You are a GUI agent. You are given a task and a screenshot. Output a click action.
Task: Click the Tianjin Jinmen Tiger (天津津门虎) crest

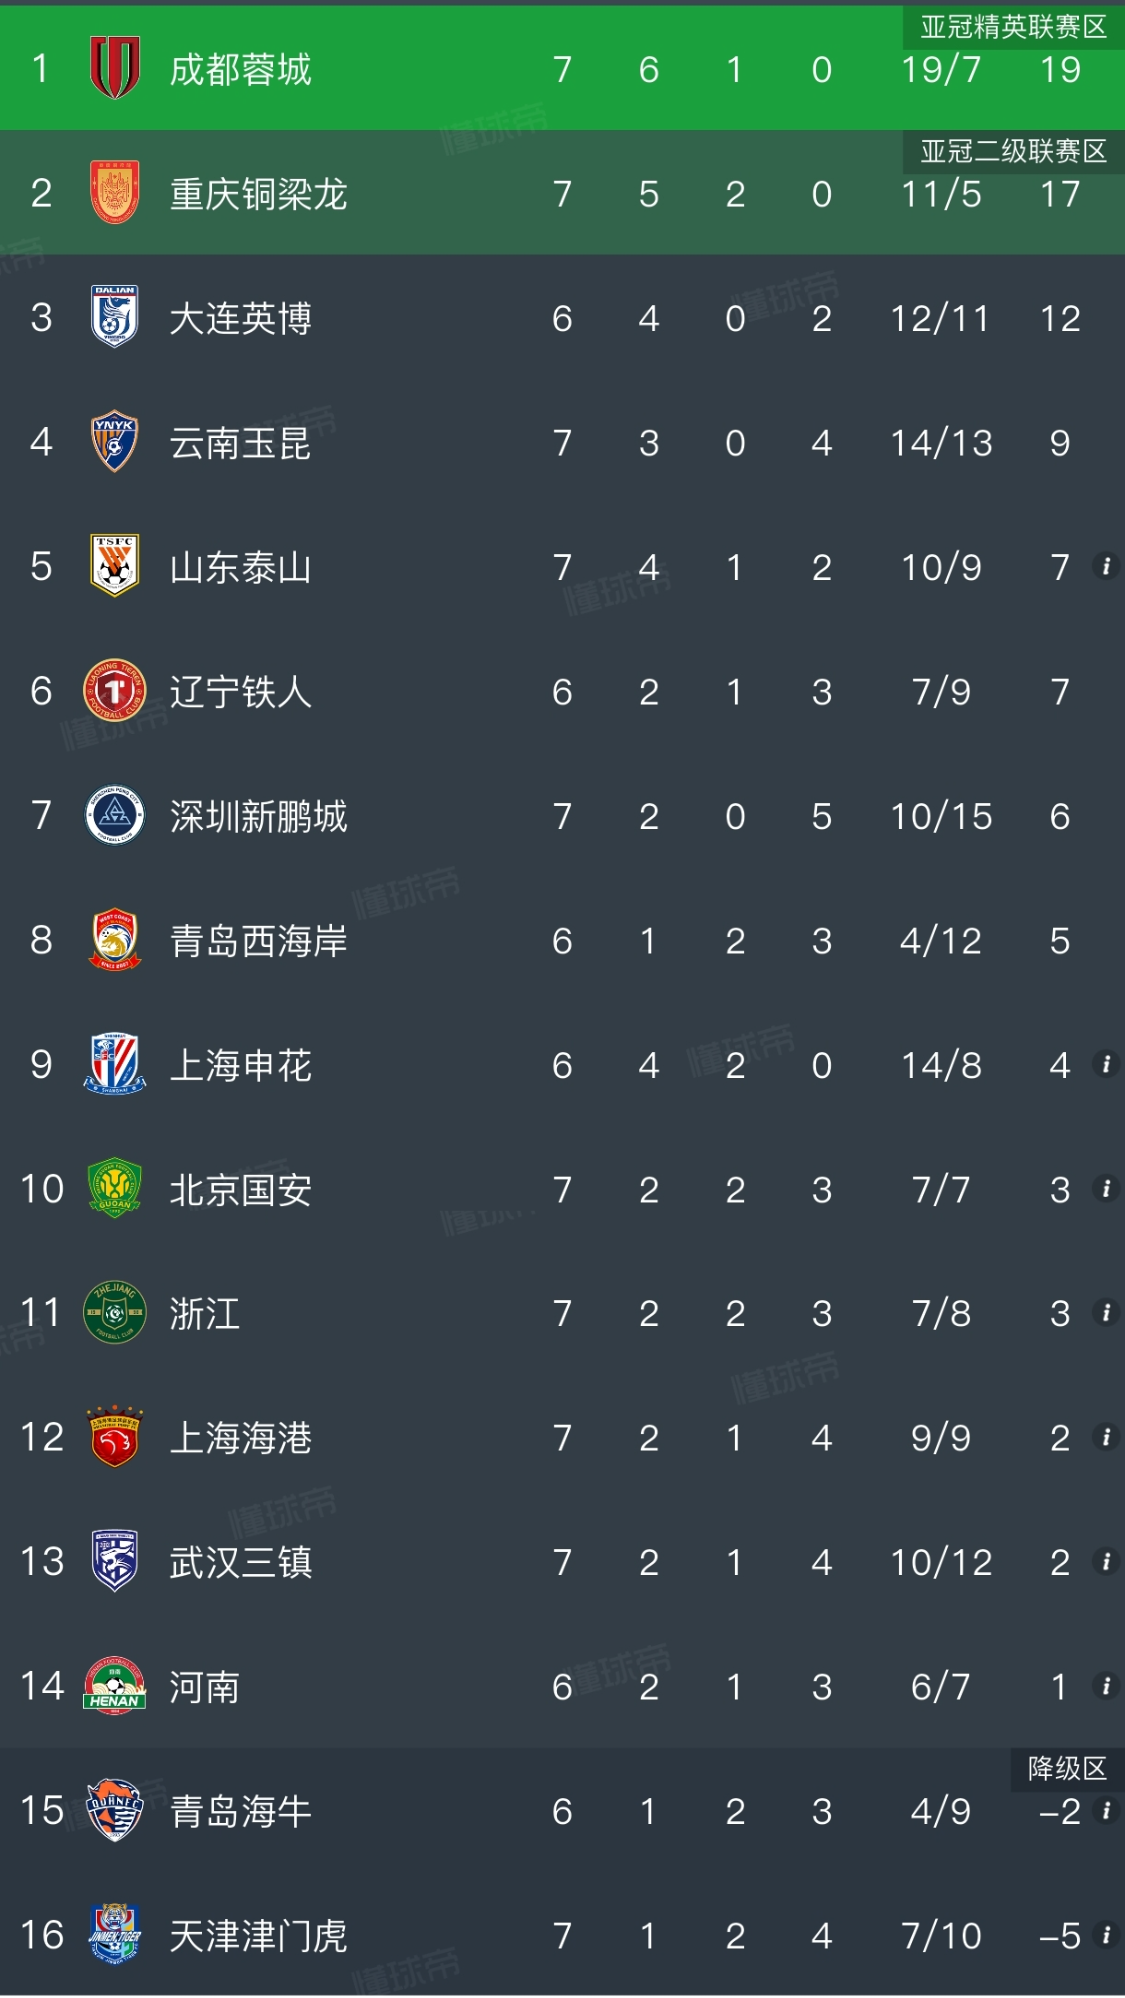(x=114, y=1935)
